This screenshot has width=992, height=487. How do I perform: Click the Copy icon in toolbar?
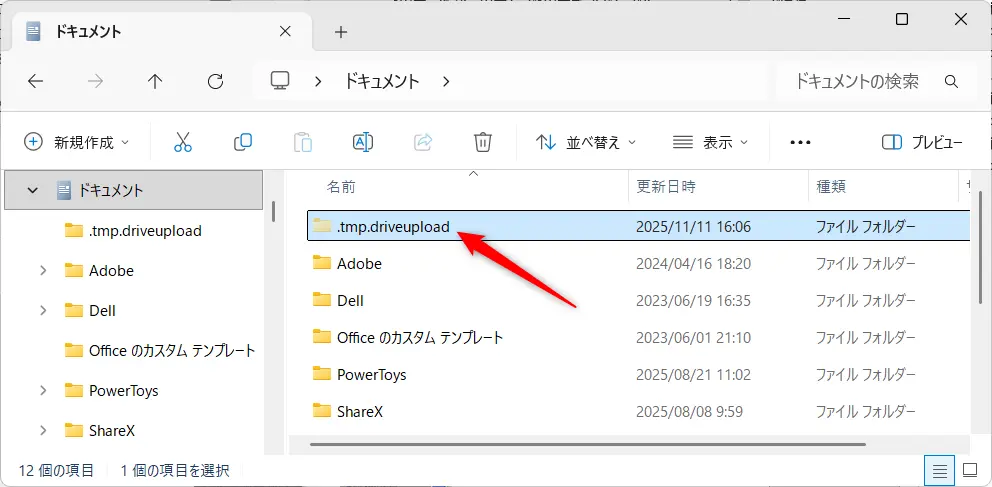[242, 142]
